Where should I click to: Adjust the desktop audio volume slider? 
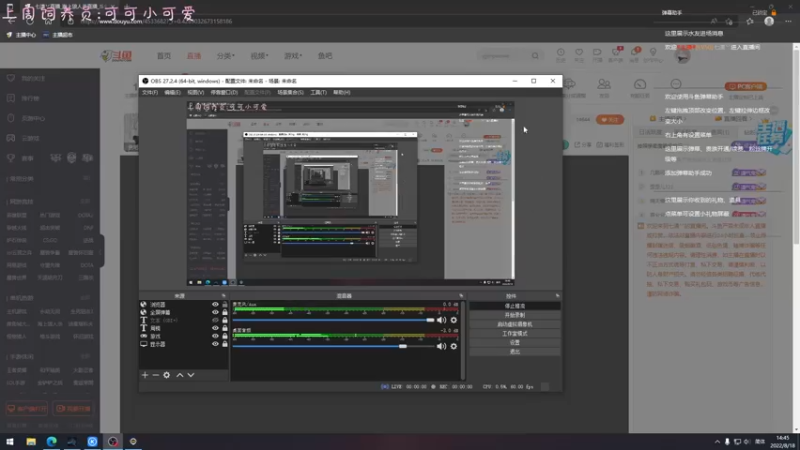pyautogui.click(x=333, y=346)
